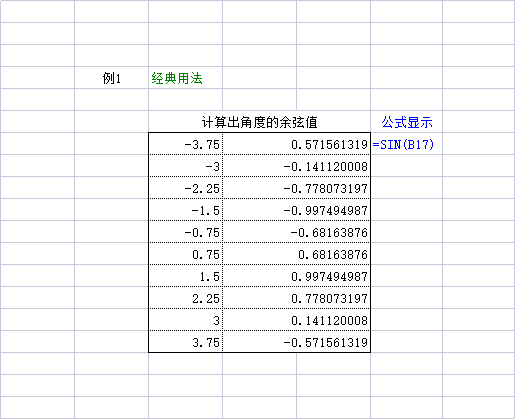Image resolution: width=515 pixels, height=419 pixels.
Task: Click the positive 0.75 input cell
Action: 186,254
